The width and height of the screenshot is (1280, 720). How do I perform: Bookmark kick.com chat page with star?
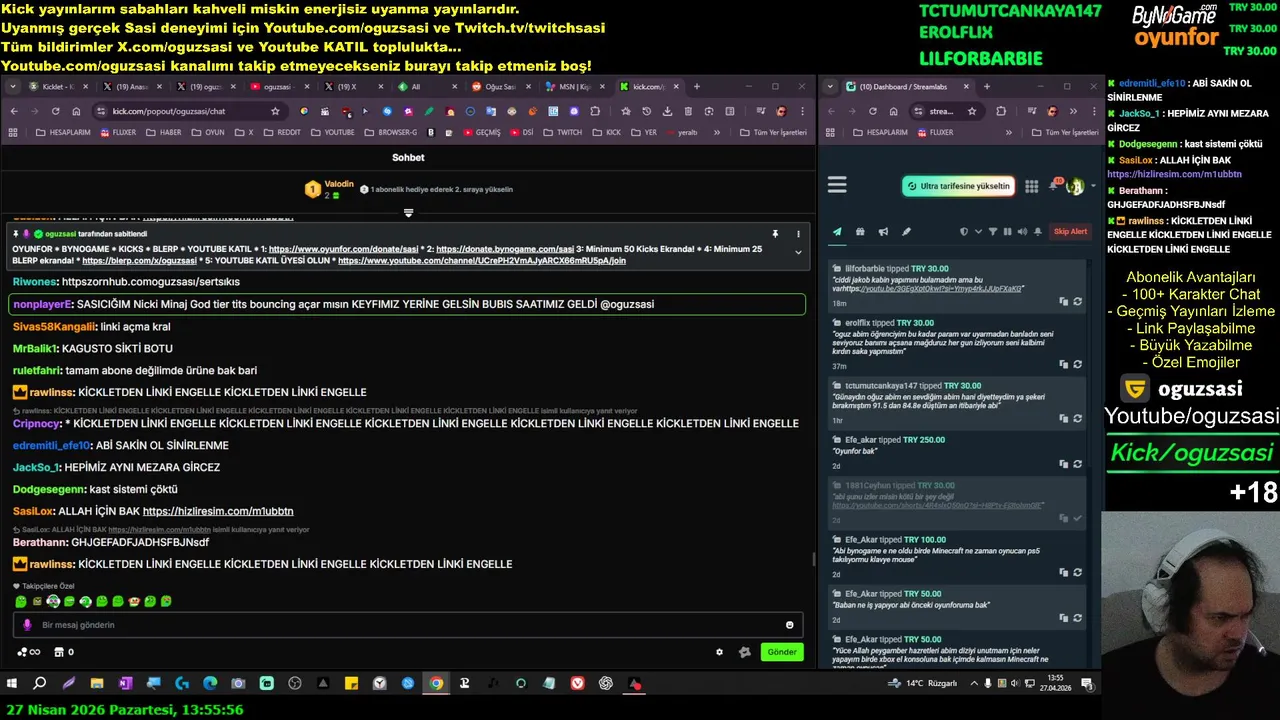[x=275, y=111]
